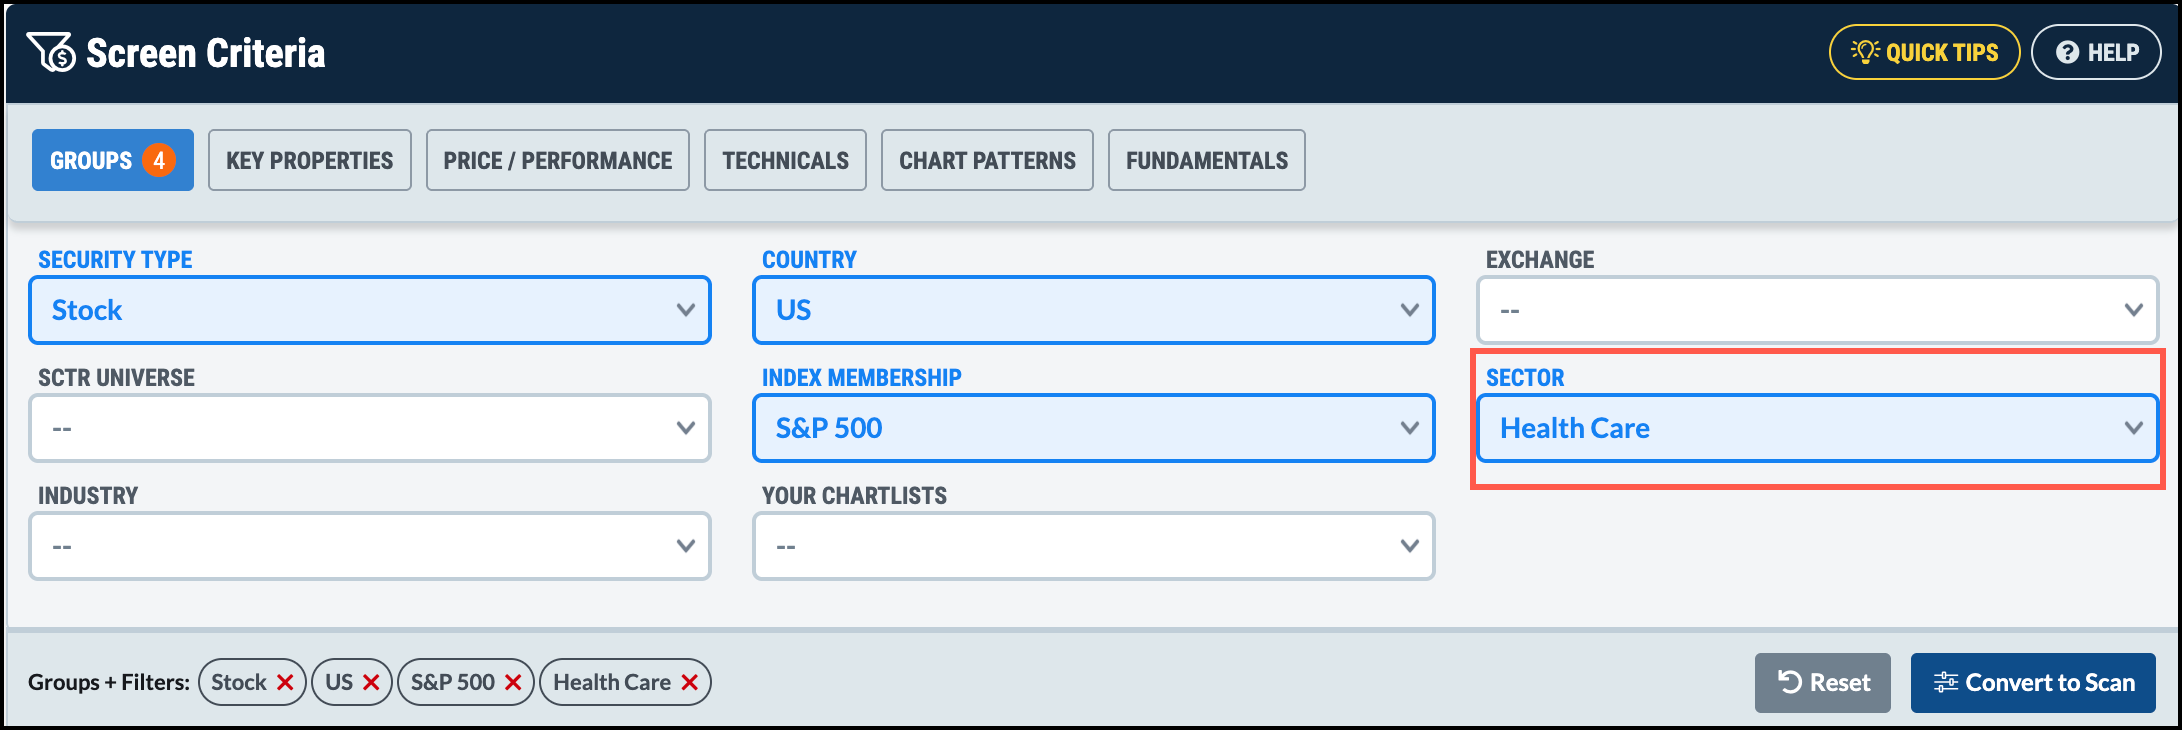Switch to the Fundamentals tab
2182x730 pixels.
tap(1207, 160)
